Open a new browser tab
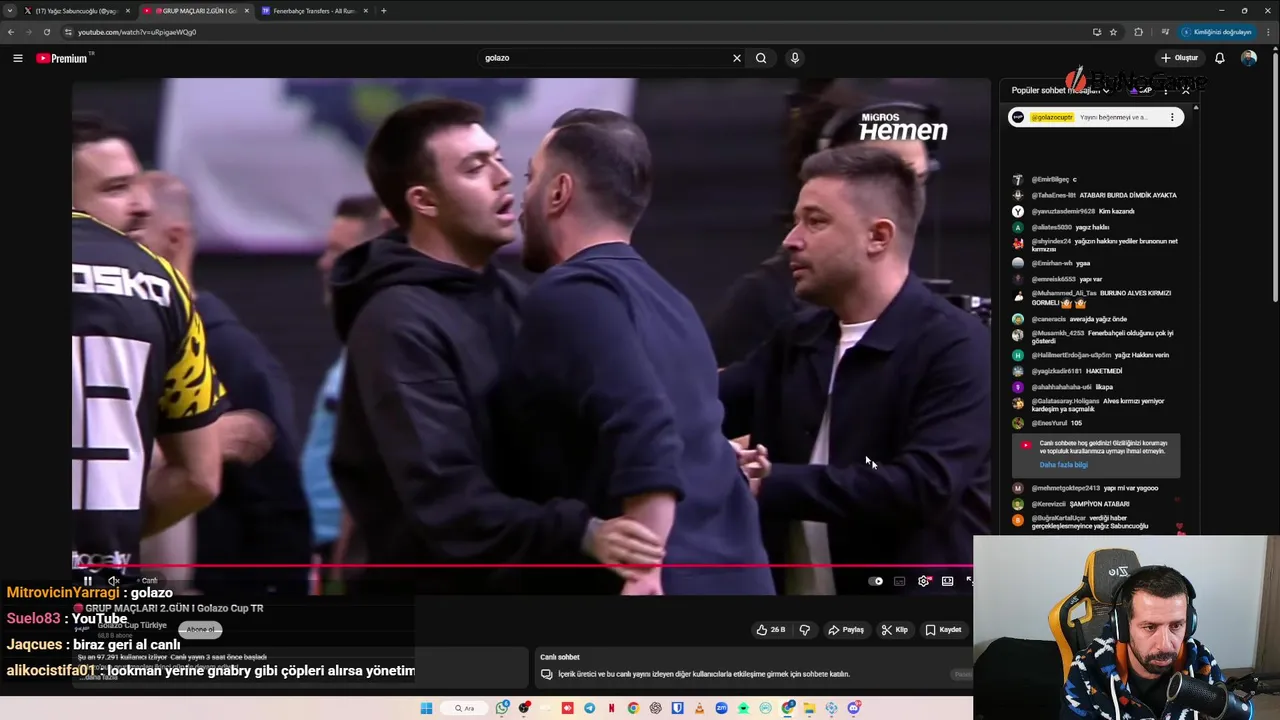The height and width of the screenshot is (720, 1280). 384,11
